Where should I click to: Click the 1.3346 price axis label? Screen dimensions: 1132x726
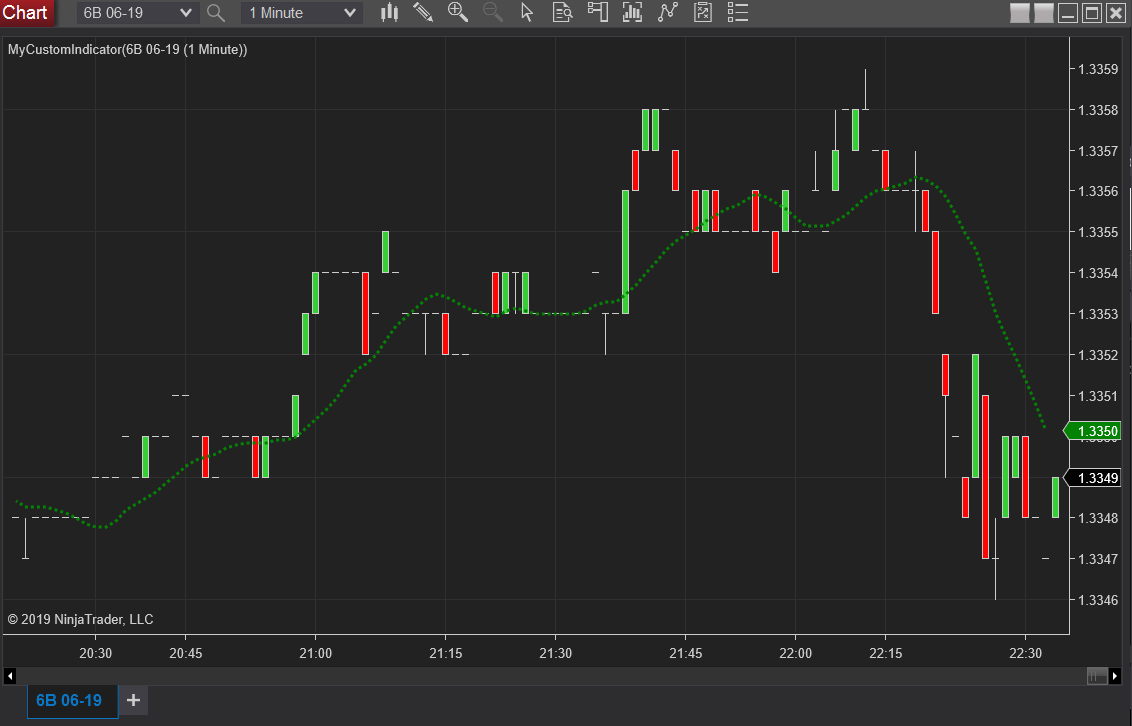pyautogui.click(x=1097, y=600)
